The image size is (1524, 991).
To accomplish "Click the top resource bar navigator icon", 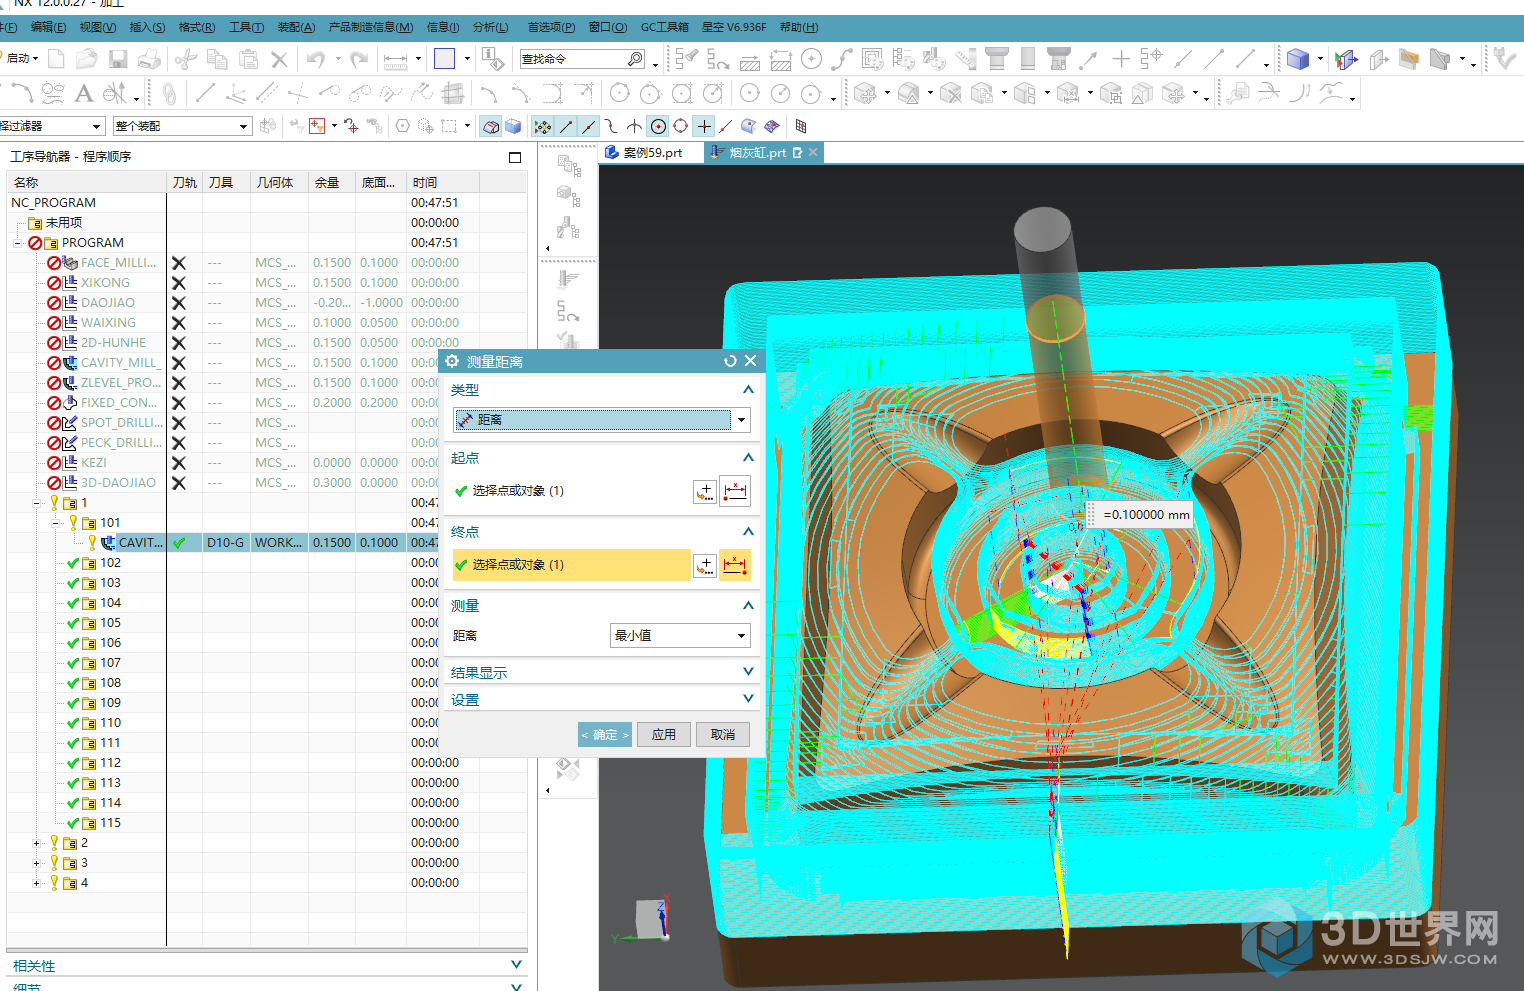I will pyautogui.click(x=568, y=166).
